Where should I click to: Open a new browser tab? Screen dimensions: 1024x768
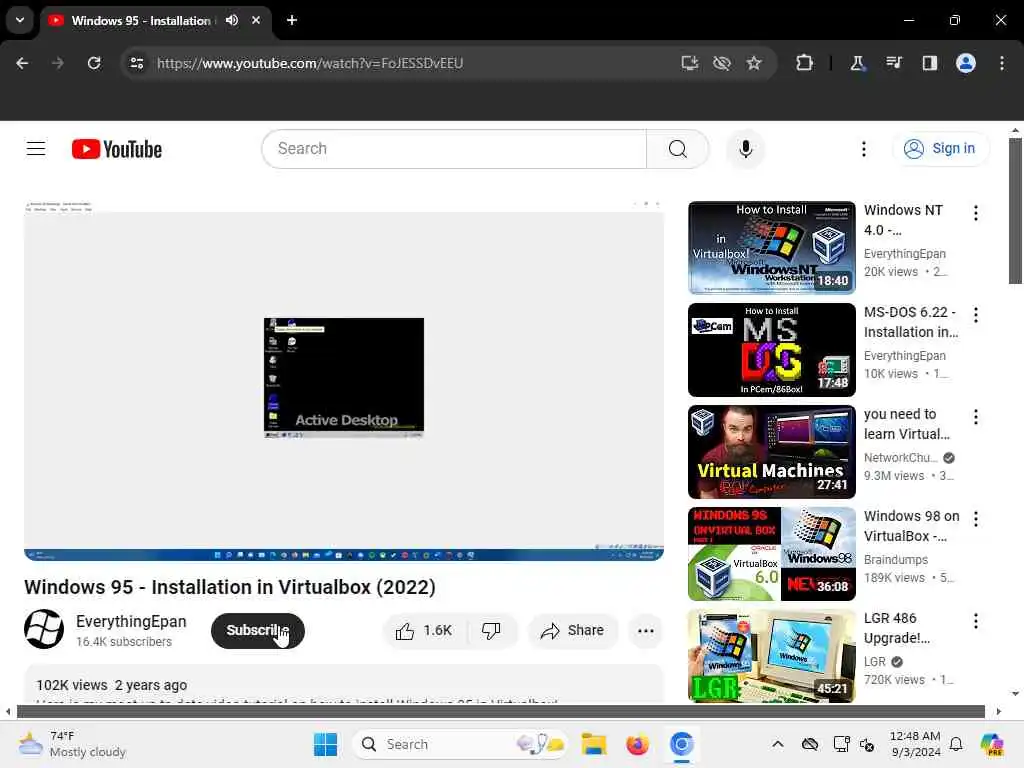pos(292,20)
